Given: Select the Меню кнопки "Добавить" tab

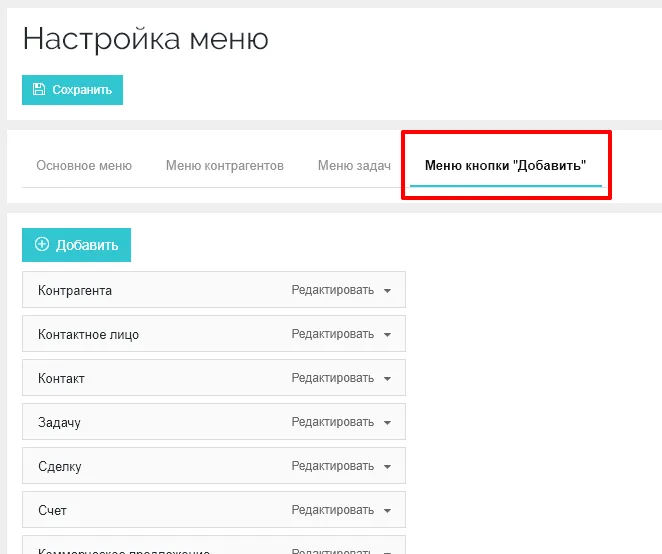Looking at the screenshot, I should (x=505, y=165).
